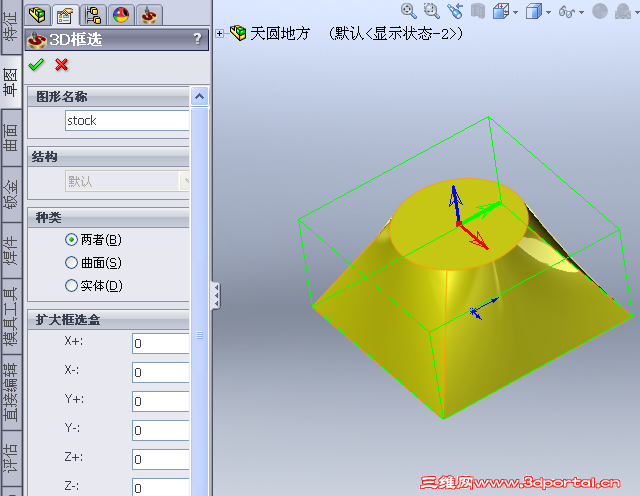640x496 pixels.
Task: Click the 结构 section header
Action: (x=108, y=157)
